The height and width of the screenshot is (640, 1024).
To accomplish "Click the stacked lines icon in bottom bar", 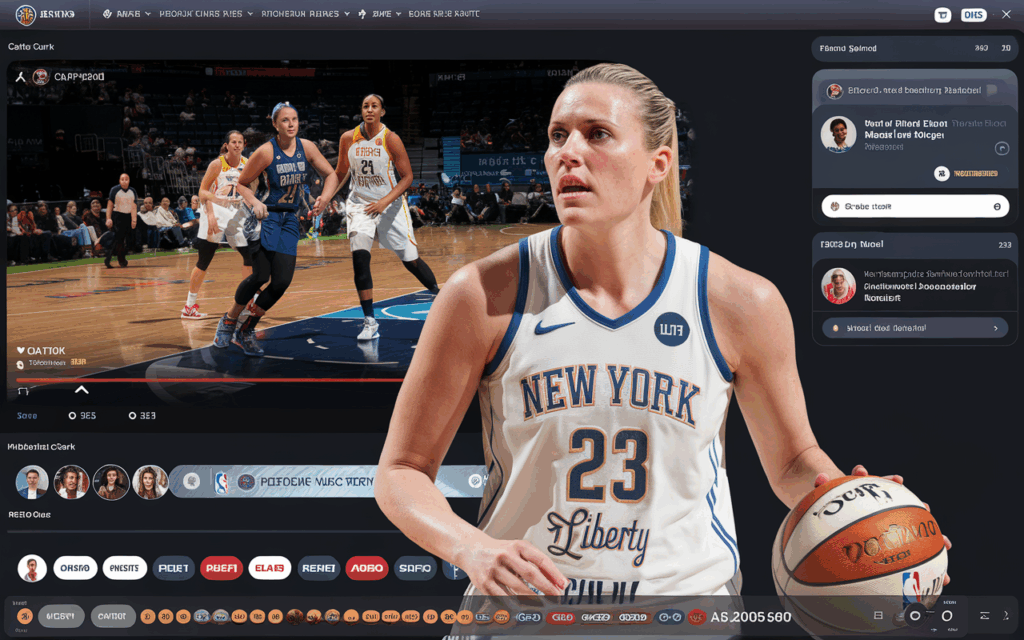I will pos(984,615).
